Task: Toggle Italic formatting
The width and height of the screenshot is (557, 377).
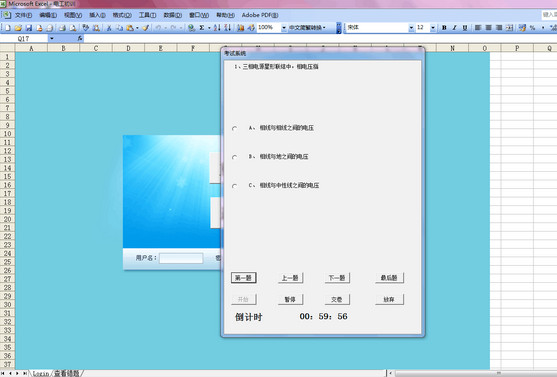Action: pyautogui.click(x=454, y=28)
